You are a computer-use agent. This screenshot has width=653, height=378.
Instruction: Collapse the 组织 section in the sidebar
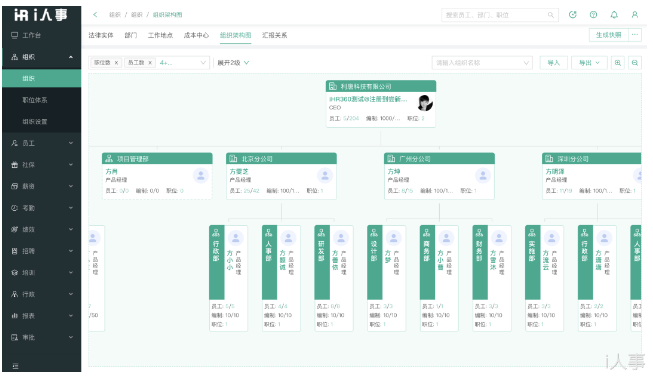(71, 57)
